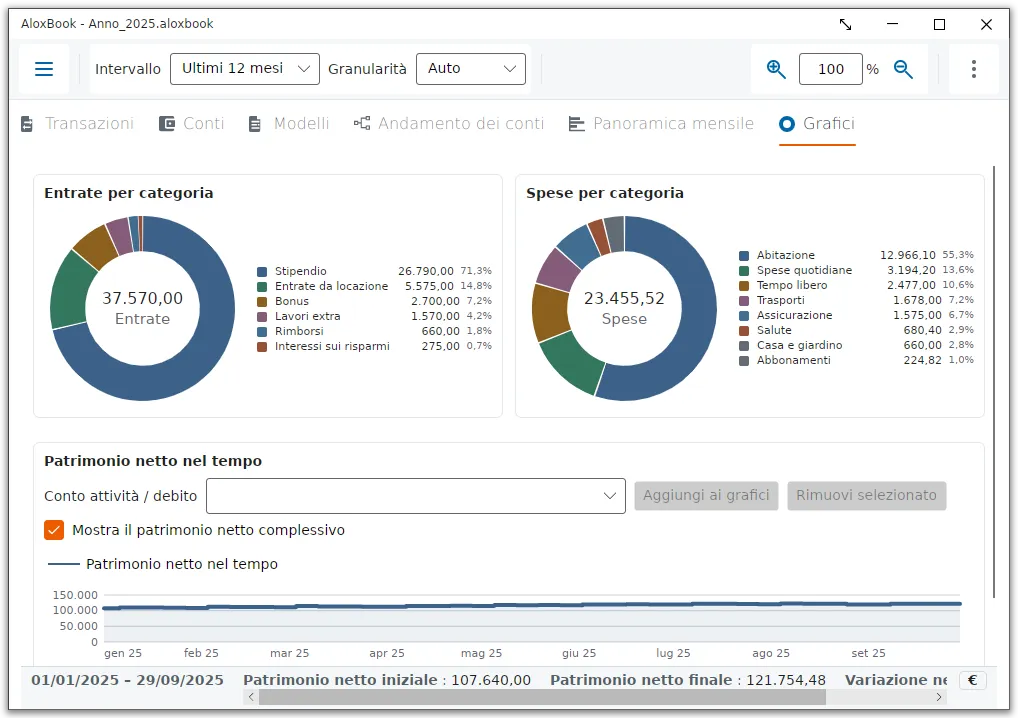The height and width of the screenshot is (718, 1018).
Task: Open the Granularità Auto dropdown
Action: 471,69
